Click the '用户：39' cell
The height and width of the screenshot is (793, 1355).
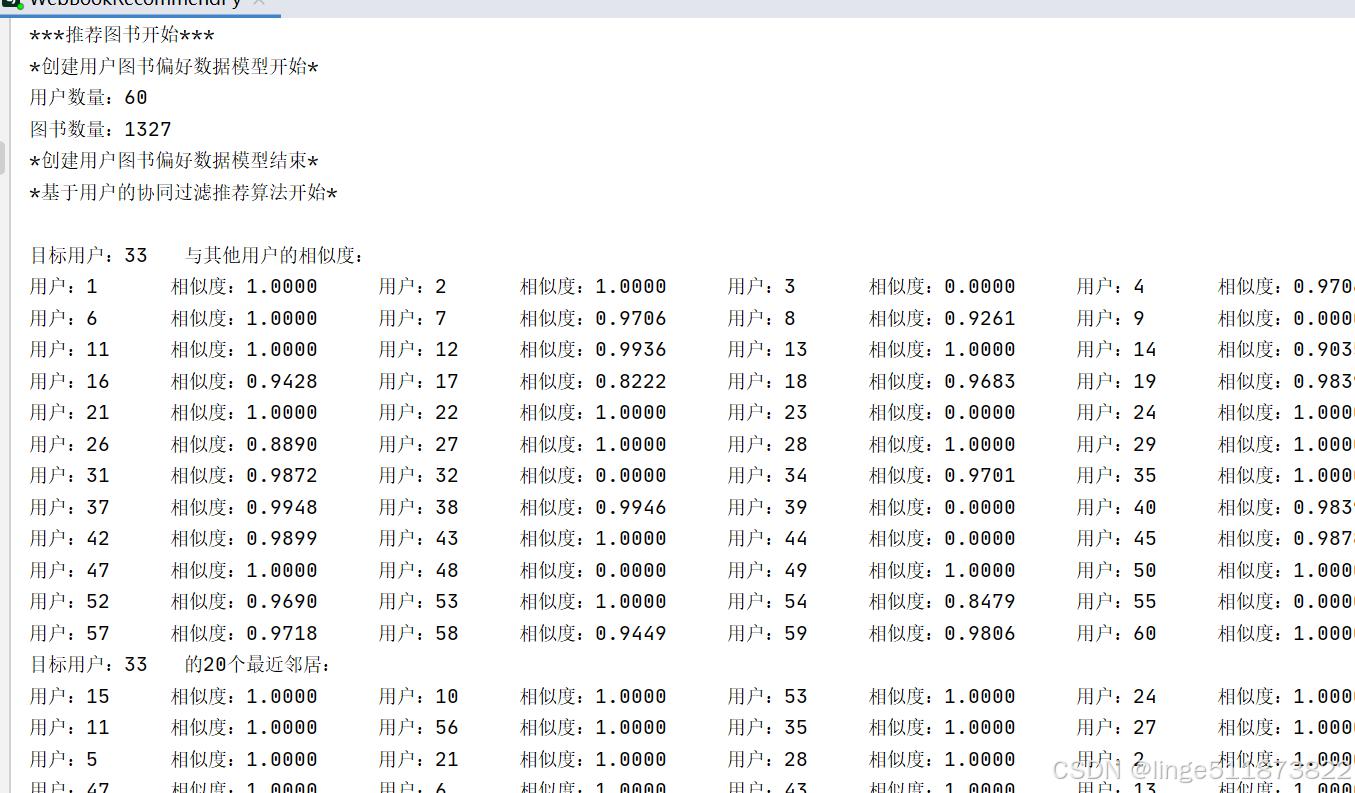(x=767, y=508)
